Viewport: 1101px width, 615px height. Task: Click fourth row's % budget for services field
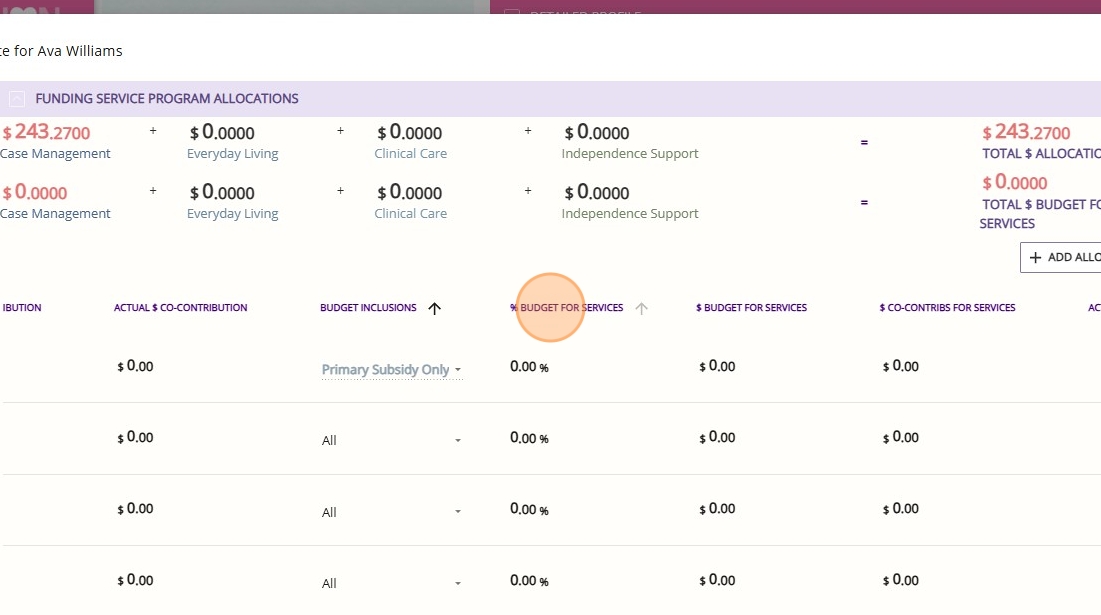point(528,580)
